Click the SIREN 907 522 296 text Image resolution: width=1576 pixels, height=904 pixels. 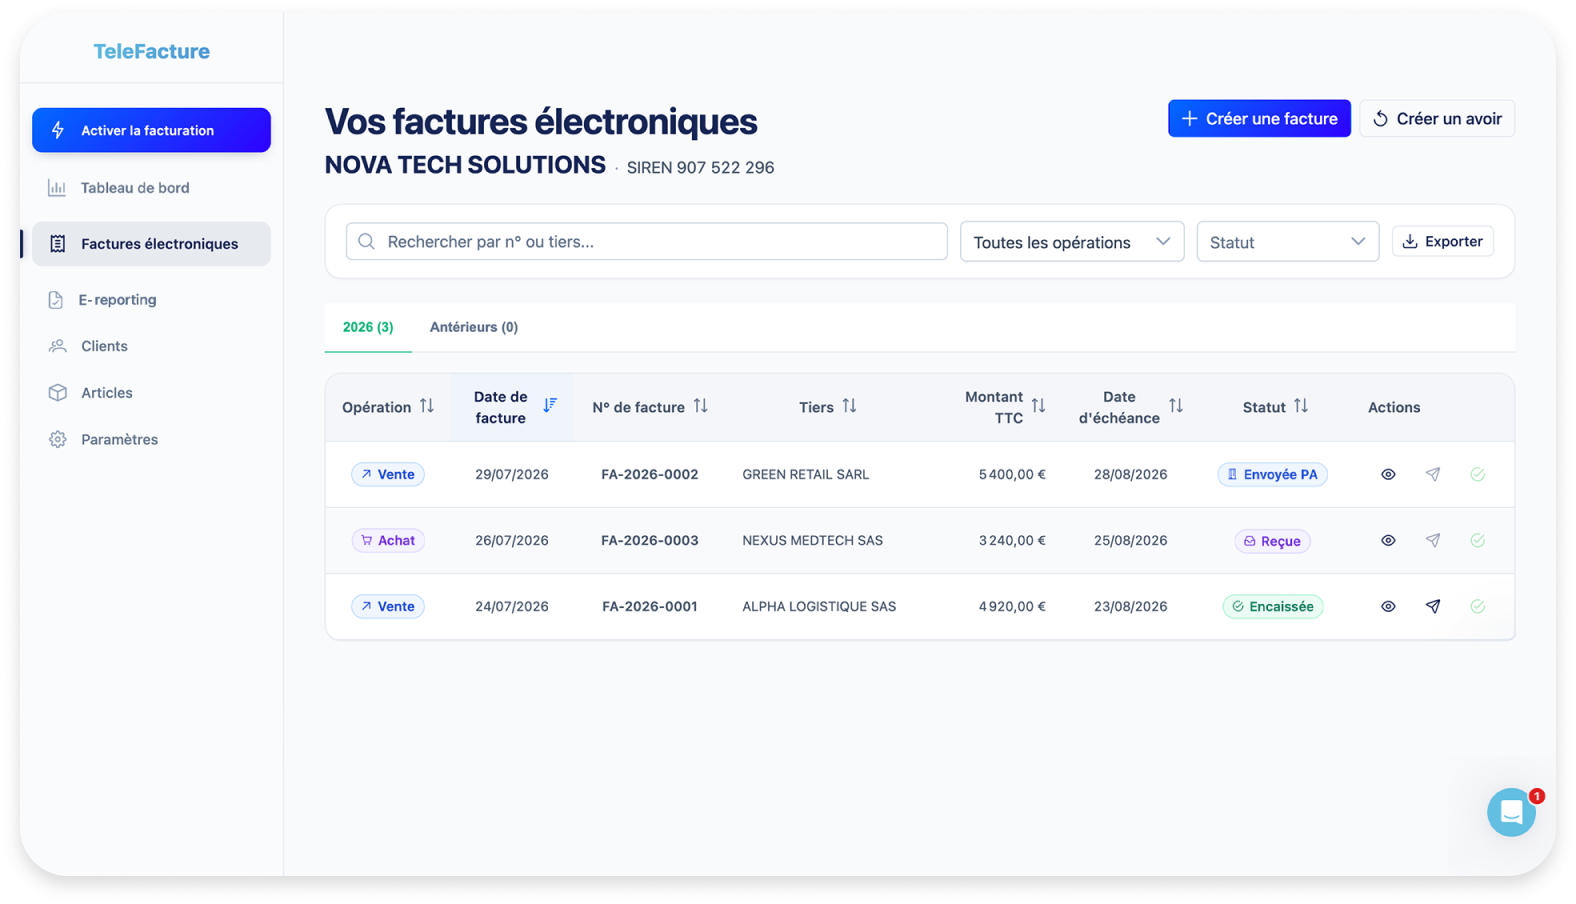click(701, 168)
